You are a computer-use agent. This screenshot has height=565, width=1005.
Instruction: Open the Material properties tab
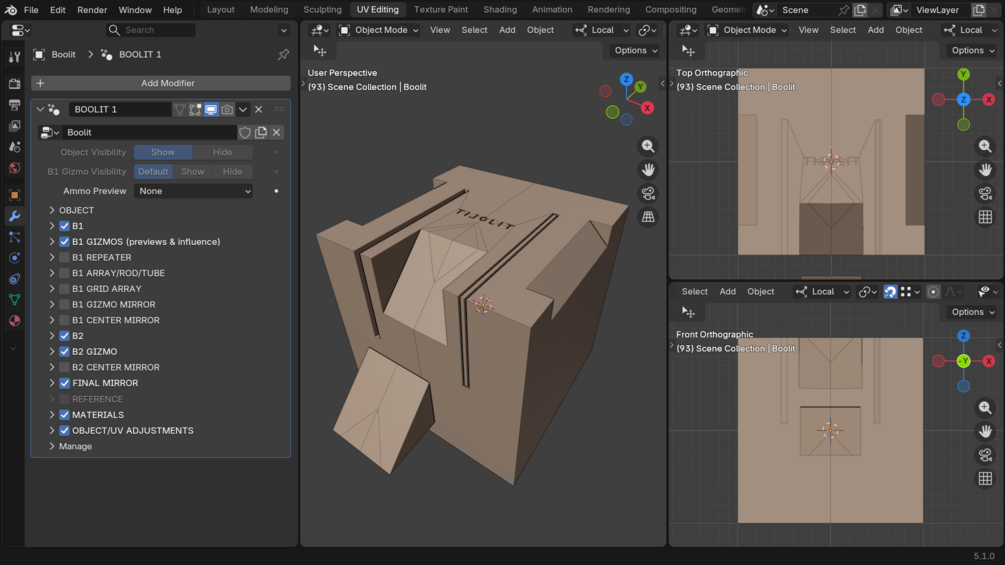[x=14, y=320]
